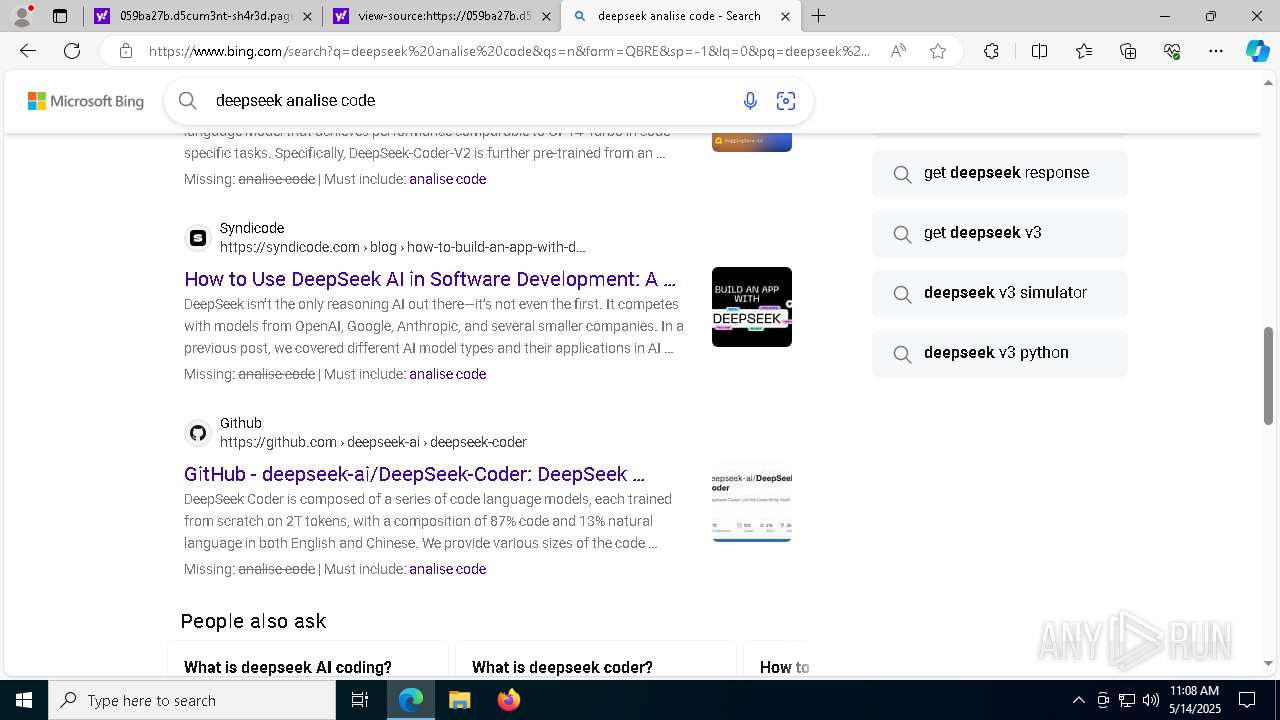View site information via the lock icon
This screenshot has height=720, width=1280.
pos(125,51)
